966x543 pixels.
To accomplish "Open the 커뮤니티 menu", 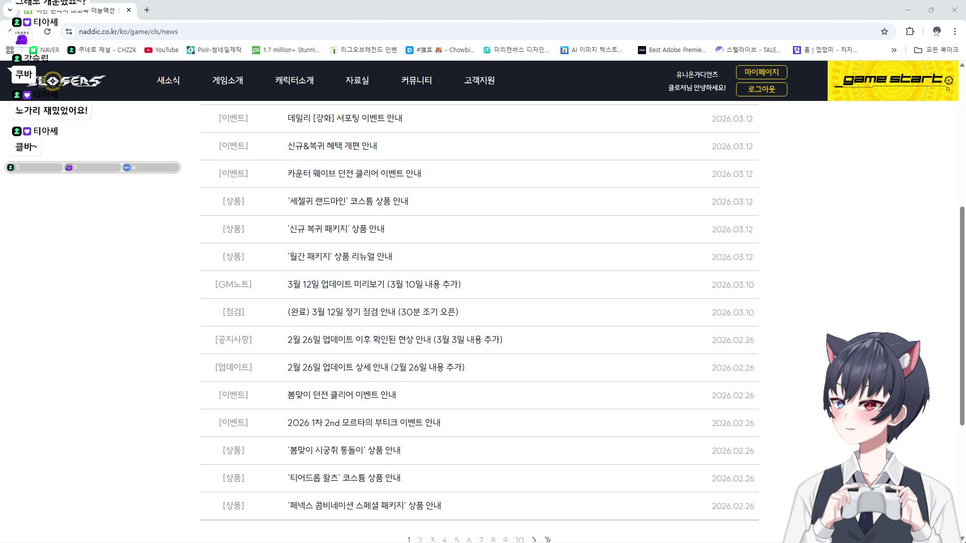I will click(416, 80).
